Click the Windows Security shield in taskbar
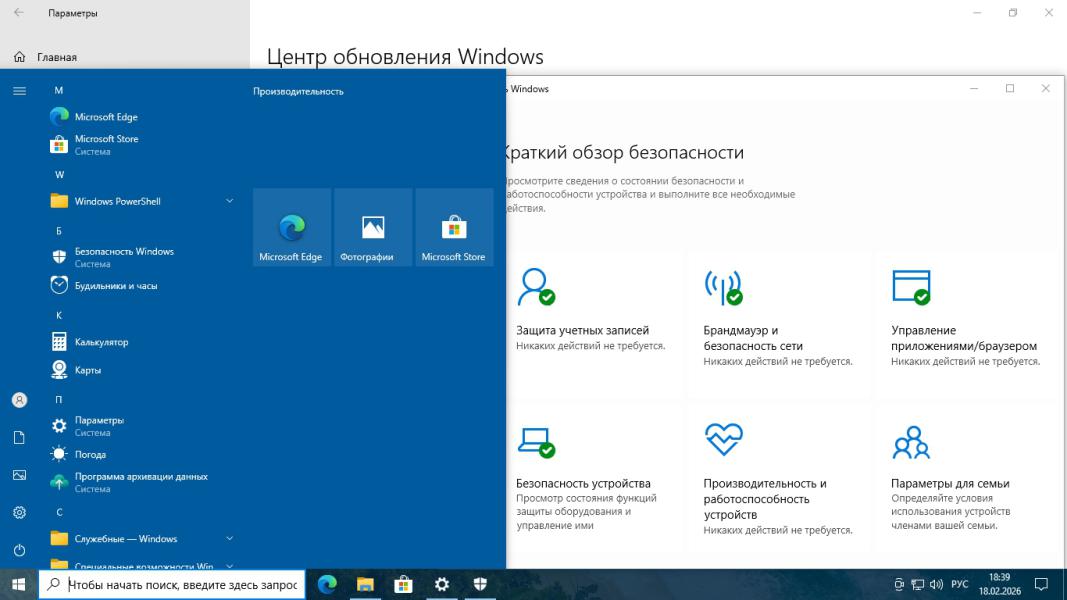 pos(480,584)
